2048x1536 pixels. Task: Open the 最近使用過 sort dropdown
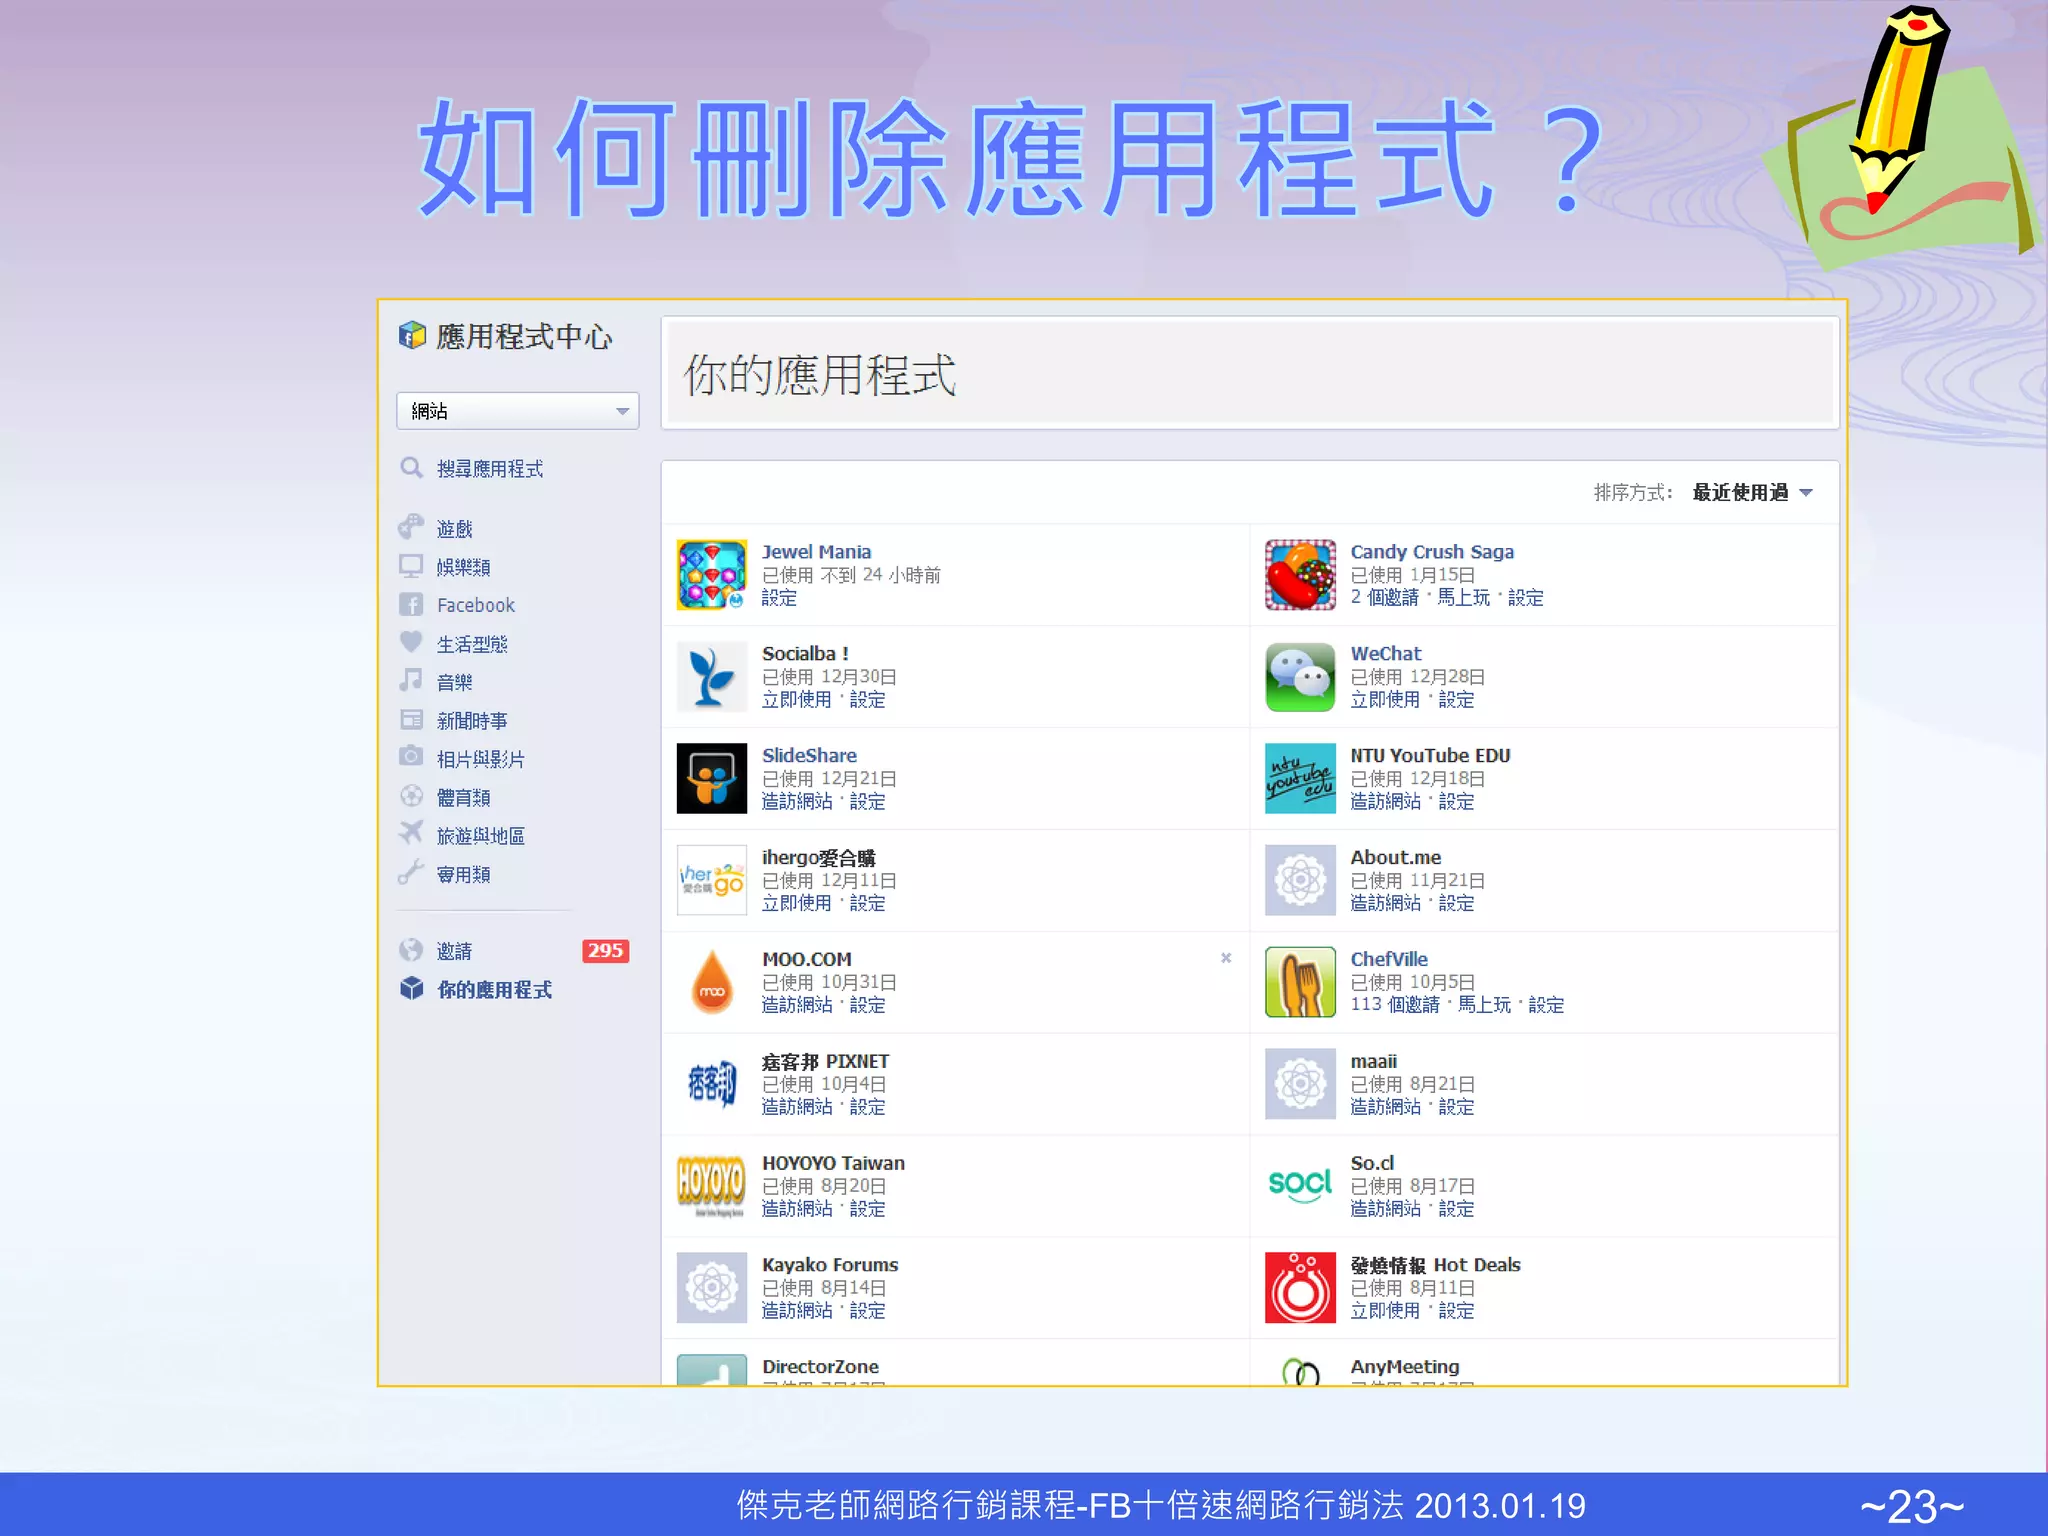[1752, 492]
